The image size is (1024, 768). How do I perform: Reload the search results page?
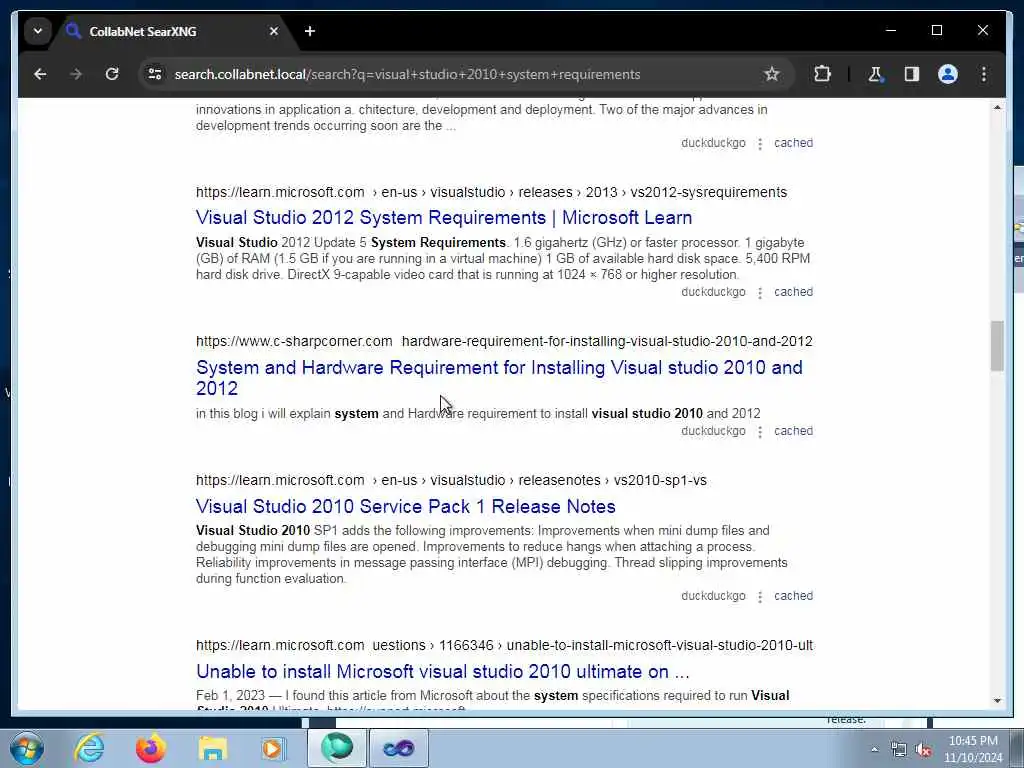(112, 74)
